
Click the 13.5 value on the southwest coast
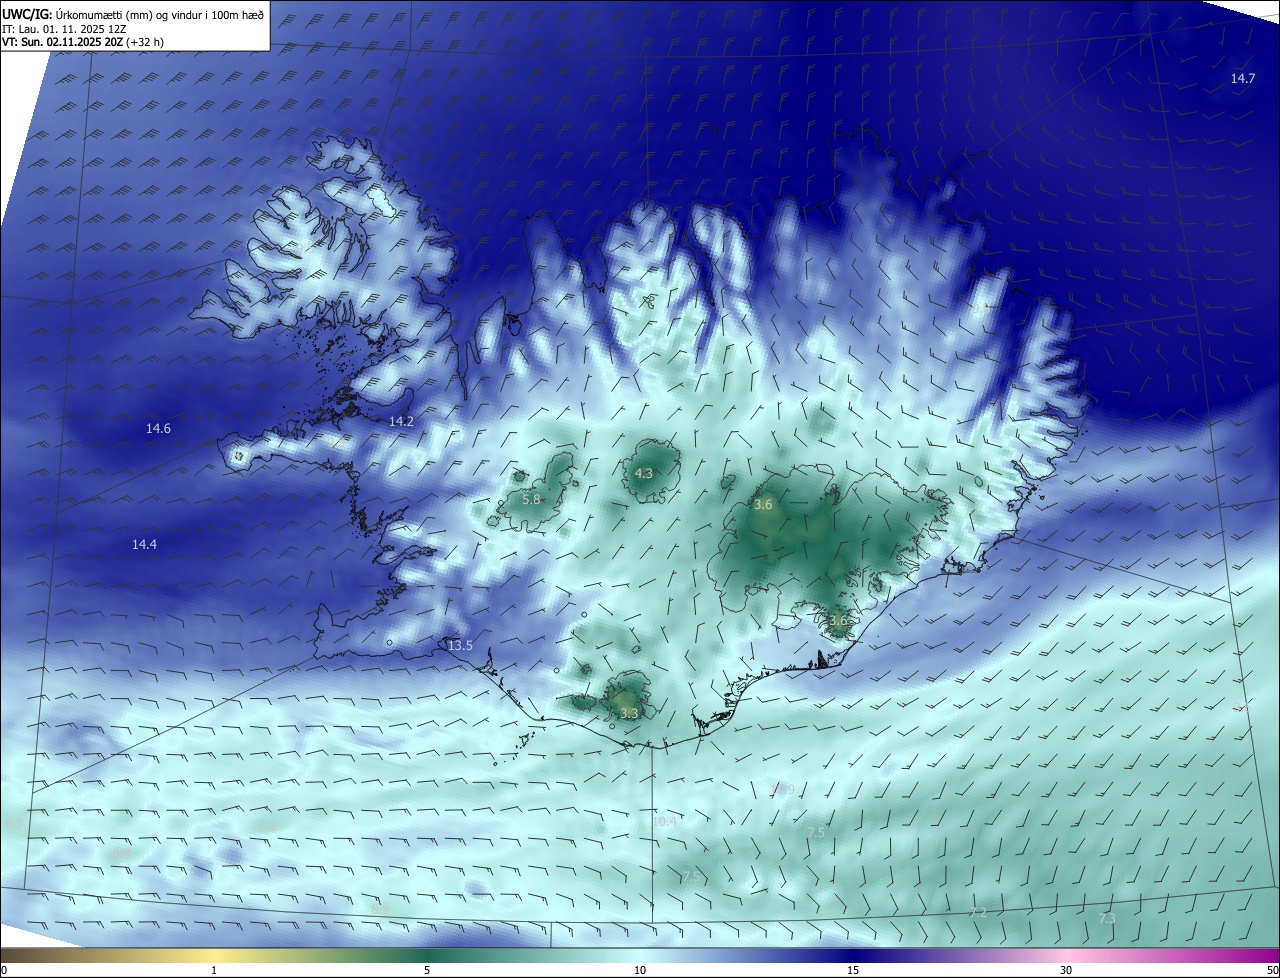460,646
